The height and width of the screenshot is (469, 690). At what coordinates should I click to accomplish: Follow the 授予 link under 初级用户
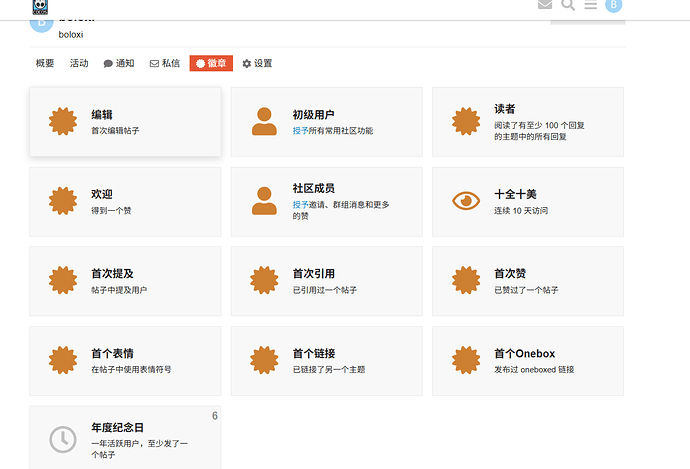(x=300, y=131)
